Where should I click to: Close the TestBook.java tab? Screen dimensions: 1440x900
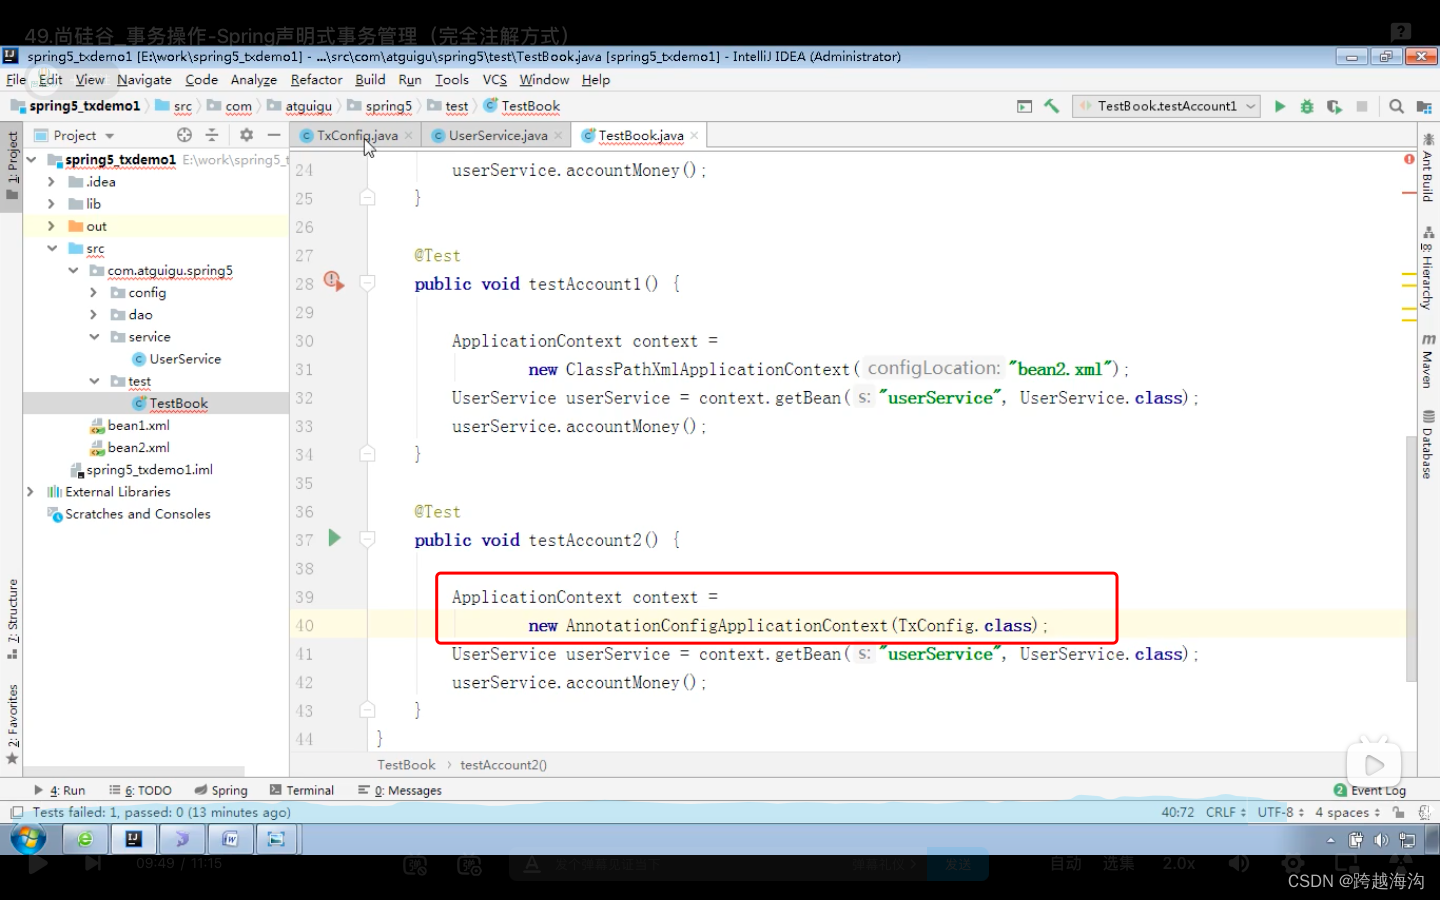[x=694, y=136]
